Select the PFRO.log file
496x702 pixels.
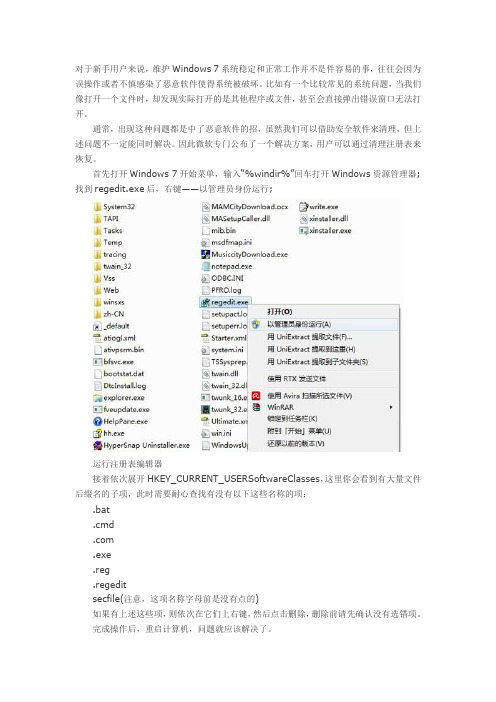[222, 290]
